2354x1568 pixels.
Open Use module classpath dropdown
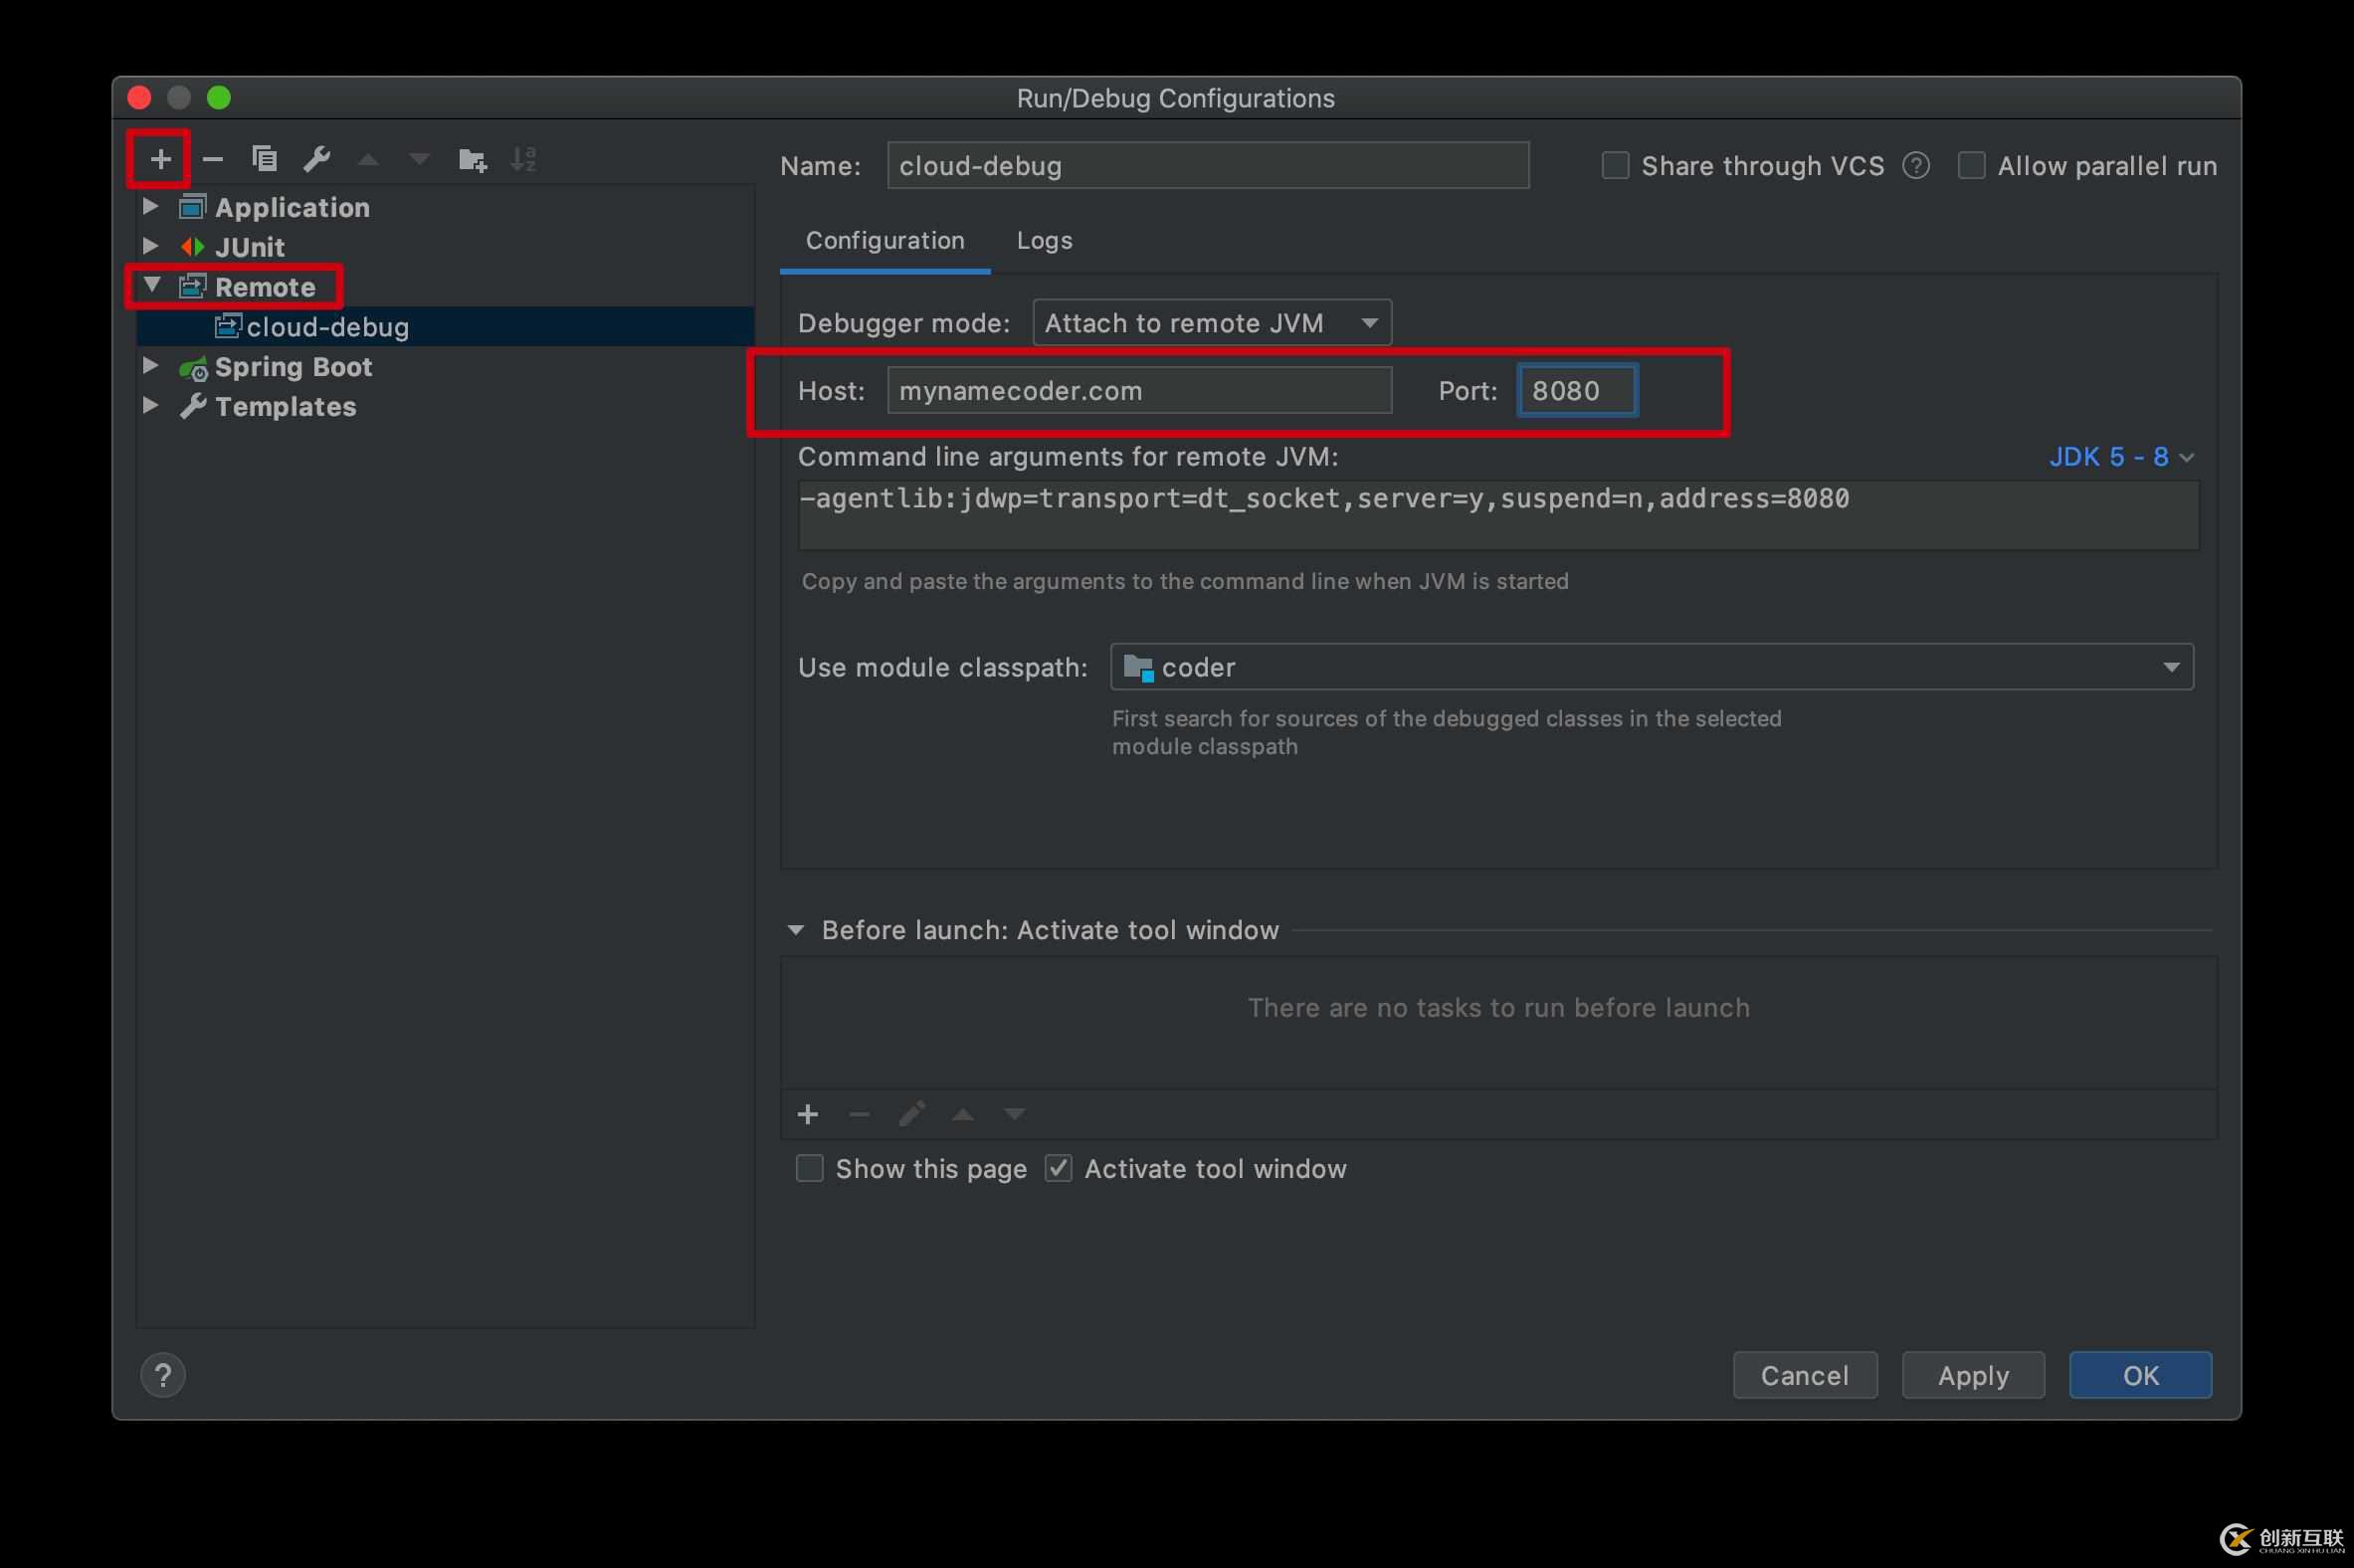click(1652, 667)
